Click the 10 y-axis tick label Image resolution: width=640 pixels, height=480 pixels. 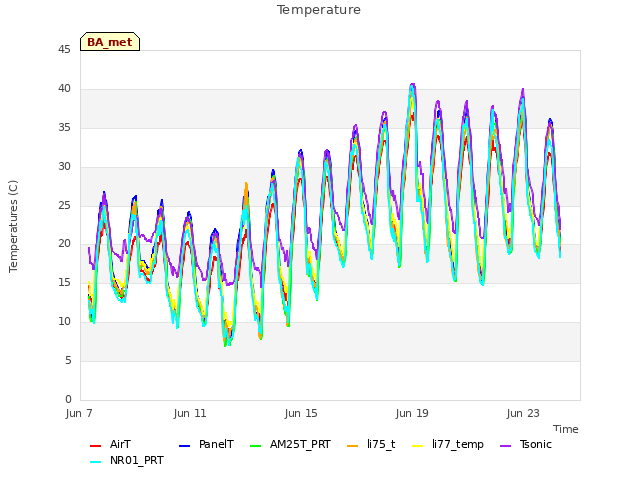[x=64, y=322]
